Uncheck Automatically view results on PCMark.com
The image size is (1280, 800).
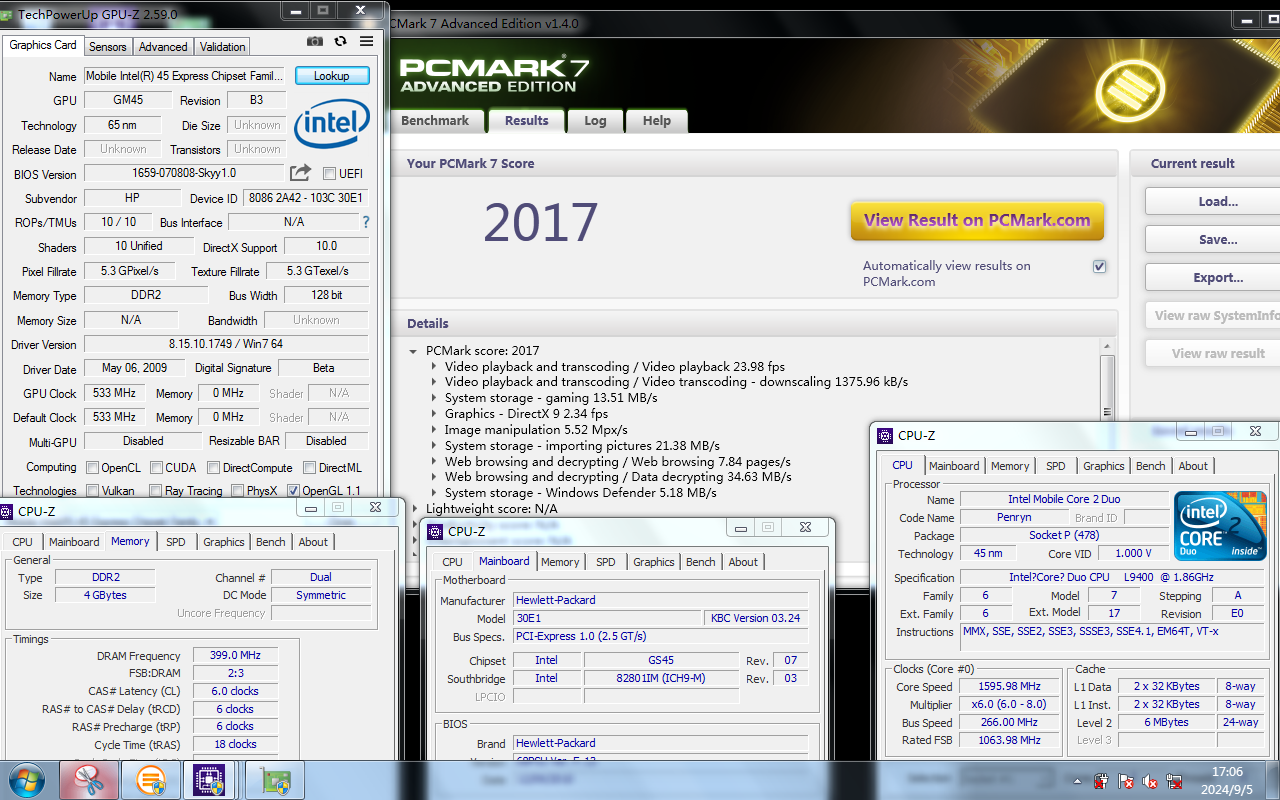pos(1099,267)
